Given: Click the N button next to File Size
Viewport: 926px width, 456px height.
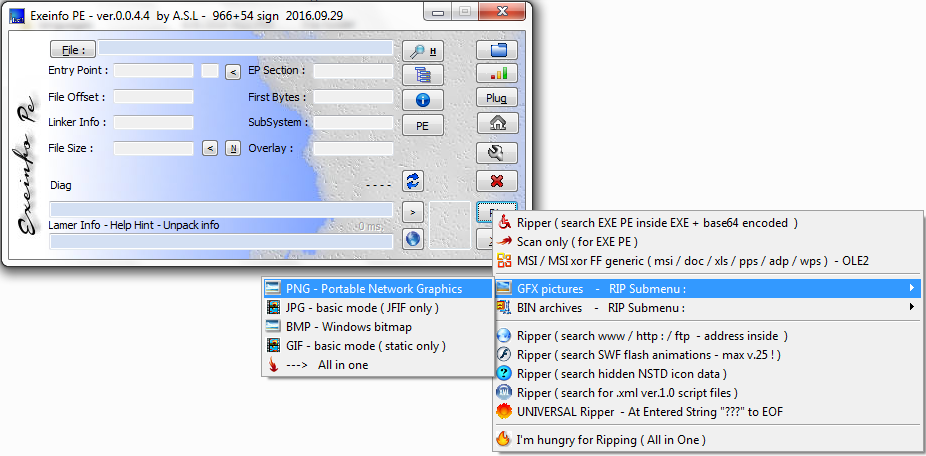Looking at the screenshot, I should pos(233,149).
